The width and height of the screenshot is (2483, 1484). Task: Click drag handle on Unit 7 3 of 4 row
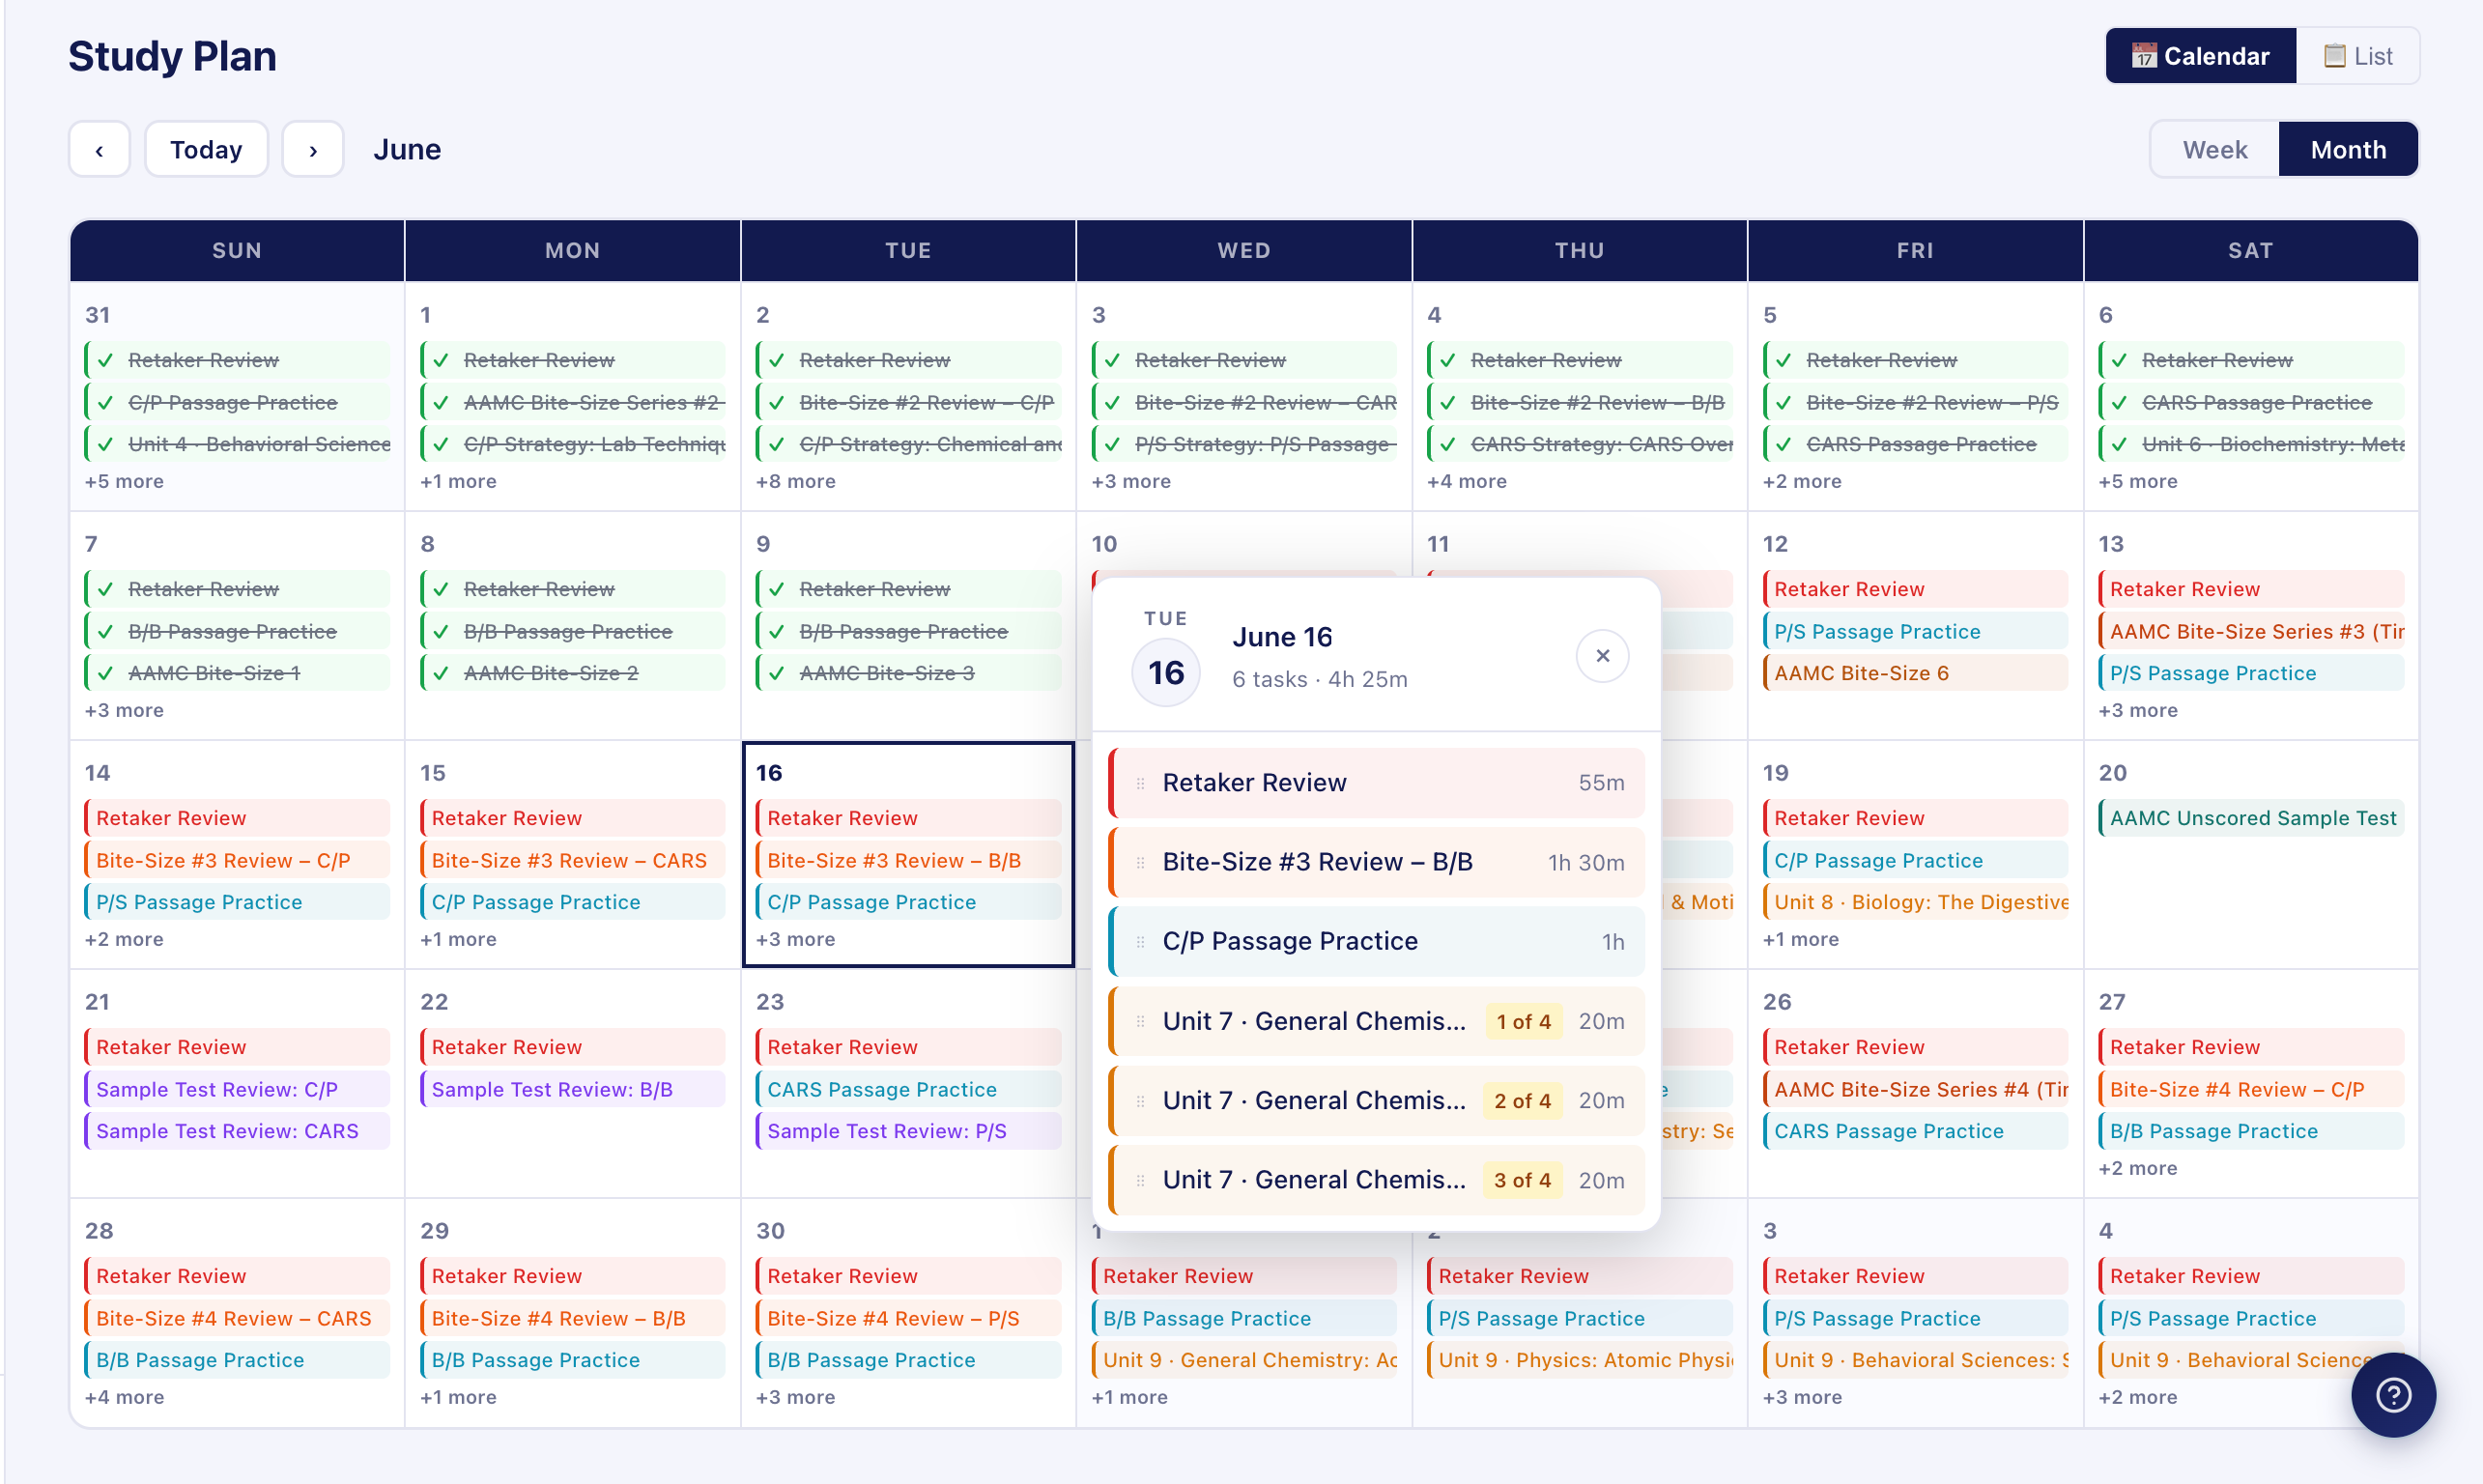click(1140, 1180)
